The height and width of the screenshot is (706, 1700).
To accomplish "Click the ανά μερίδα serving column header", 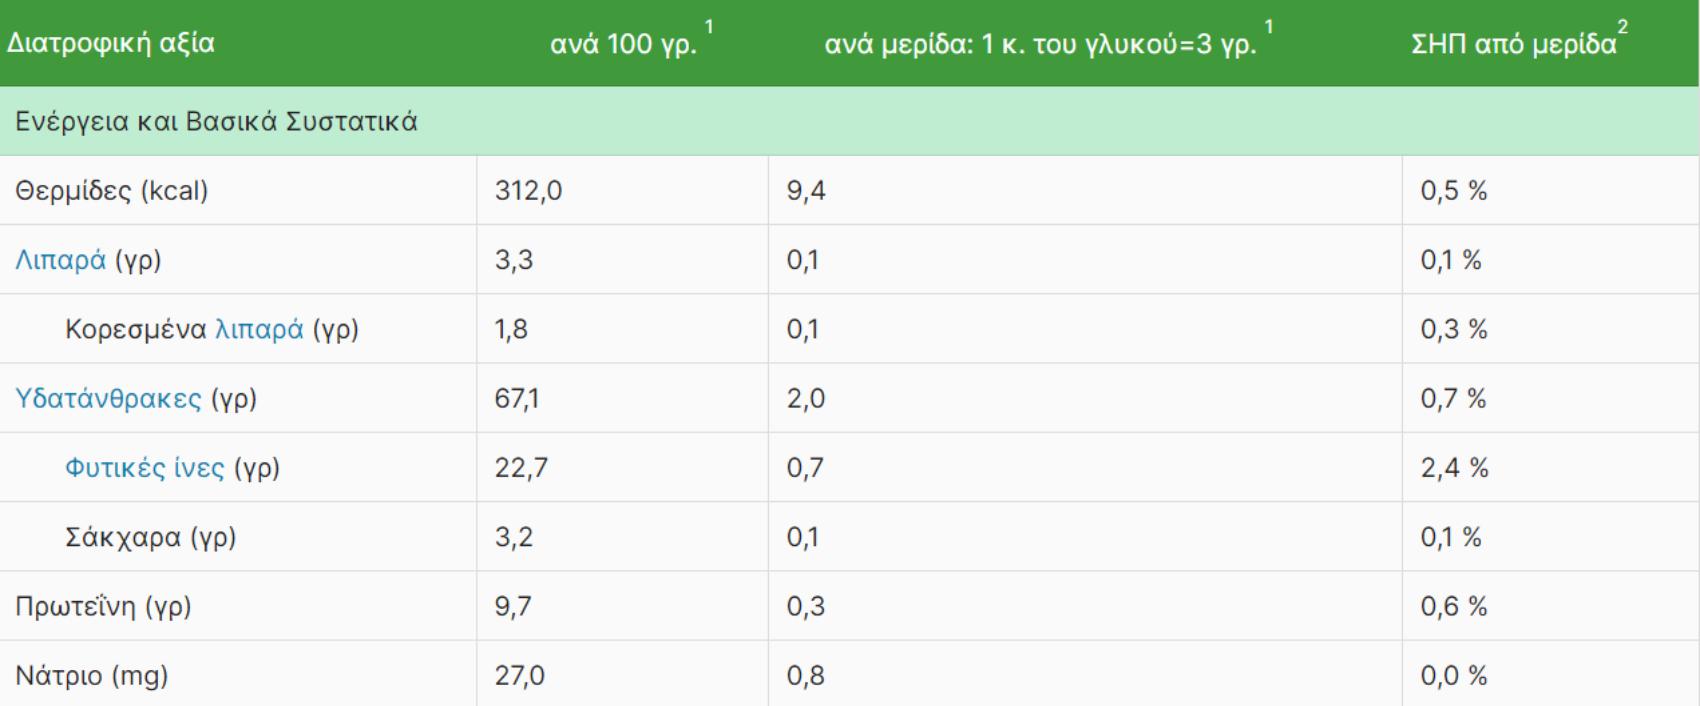I will [1040, 44].
